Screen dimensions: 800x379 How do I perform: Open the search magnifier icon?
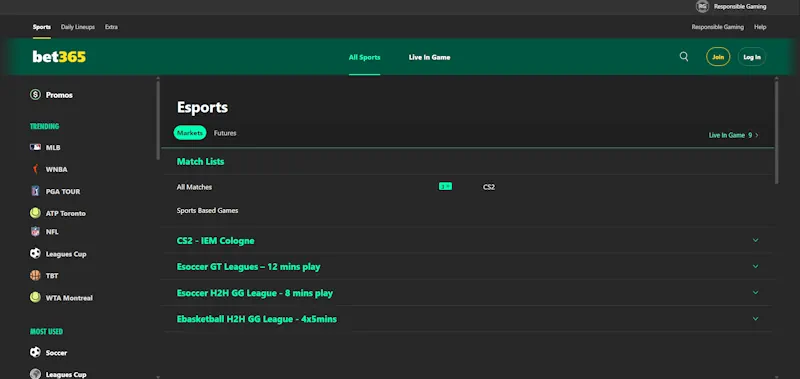(x=684, y=57)
